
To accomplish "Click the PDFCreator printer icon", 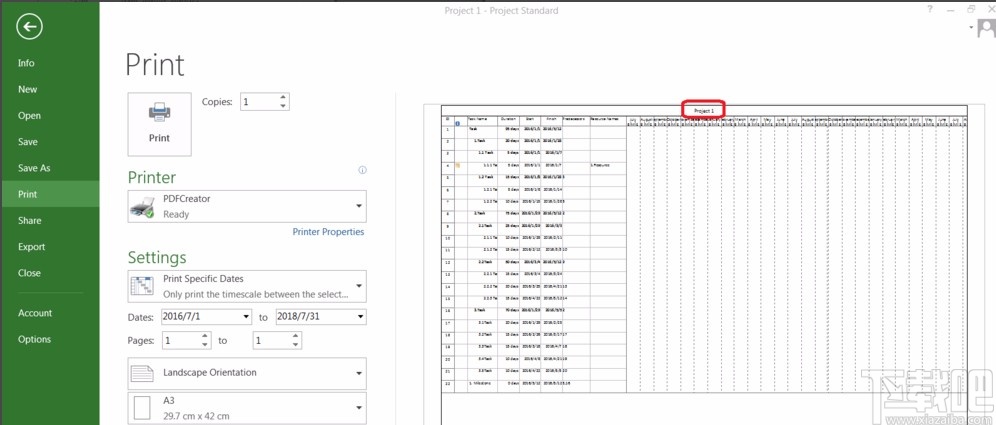I will click(x=142, y=207).
